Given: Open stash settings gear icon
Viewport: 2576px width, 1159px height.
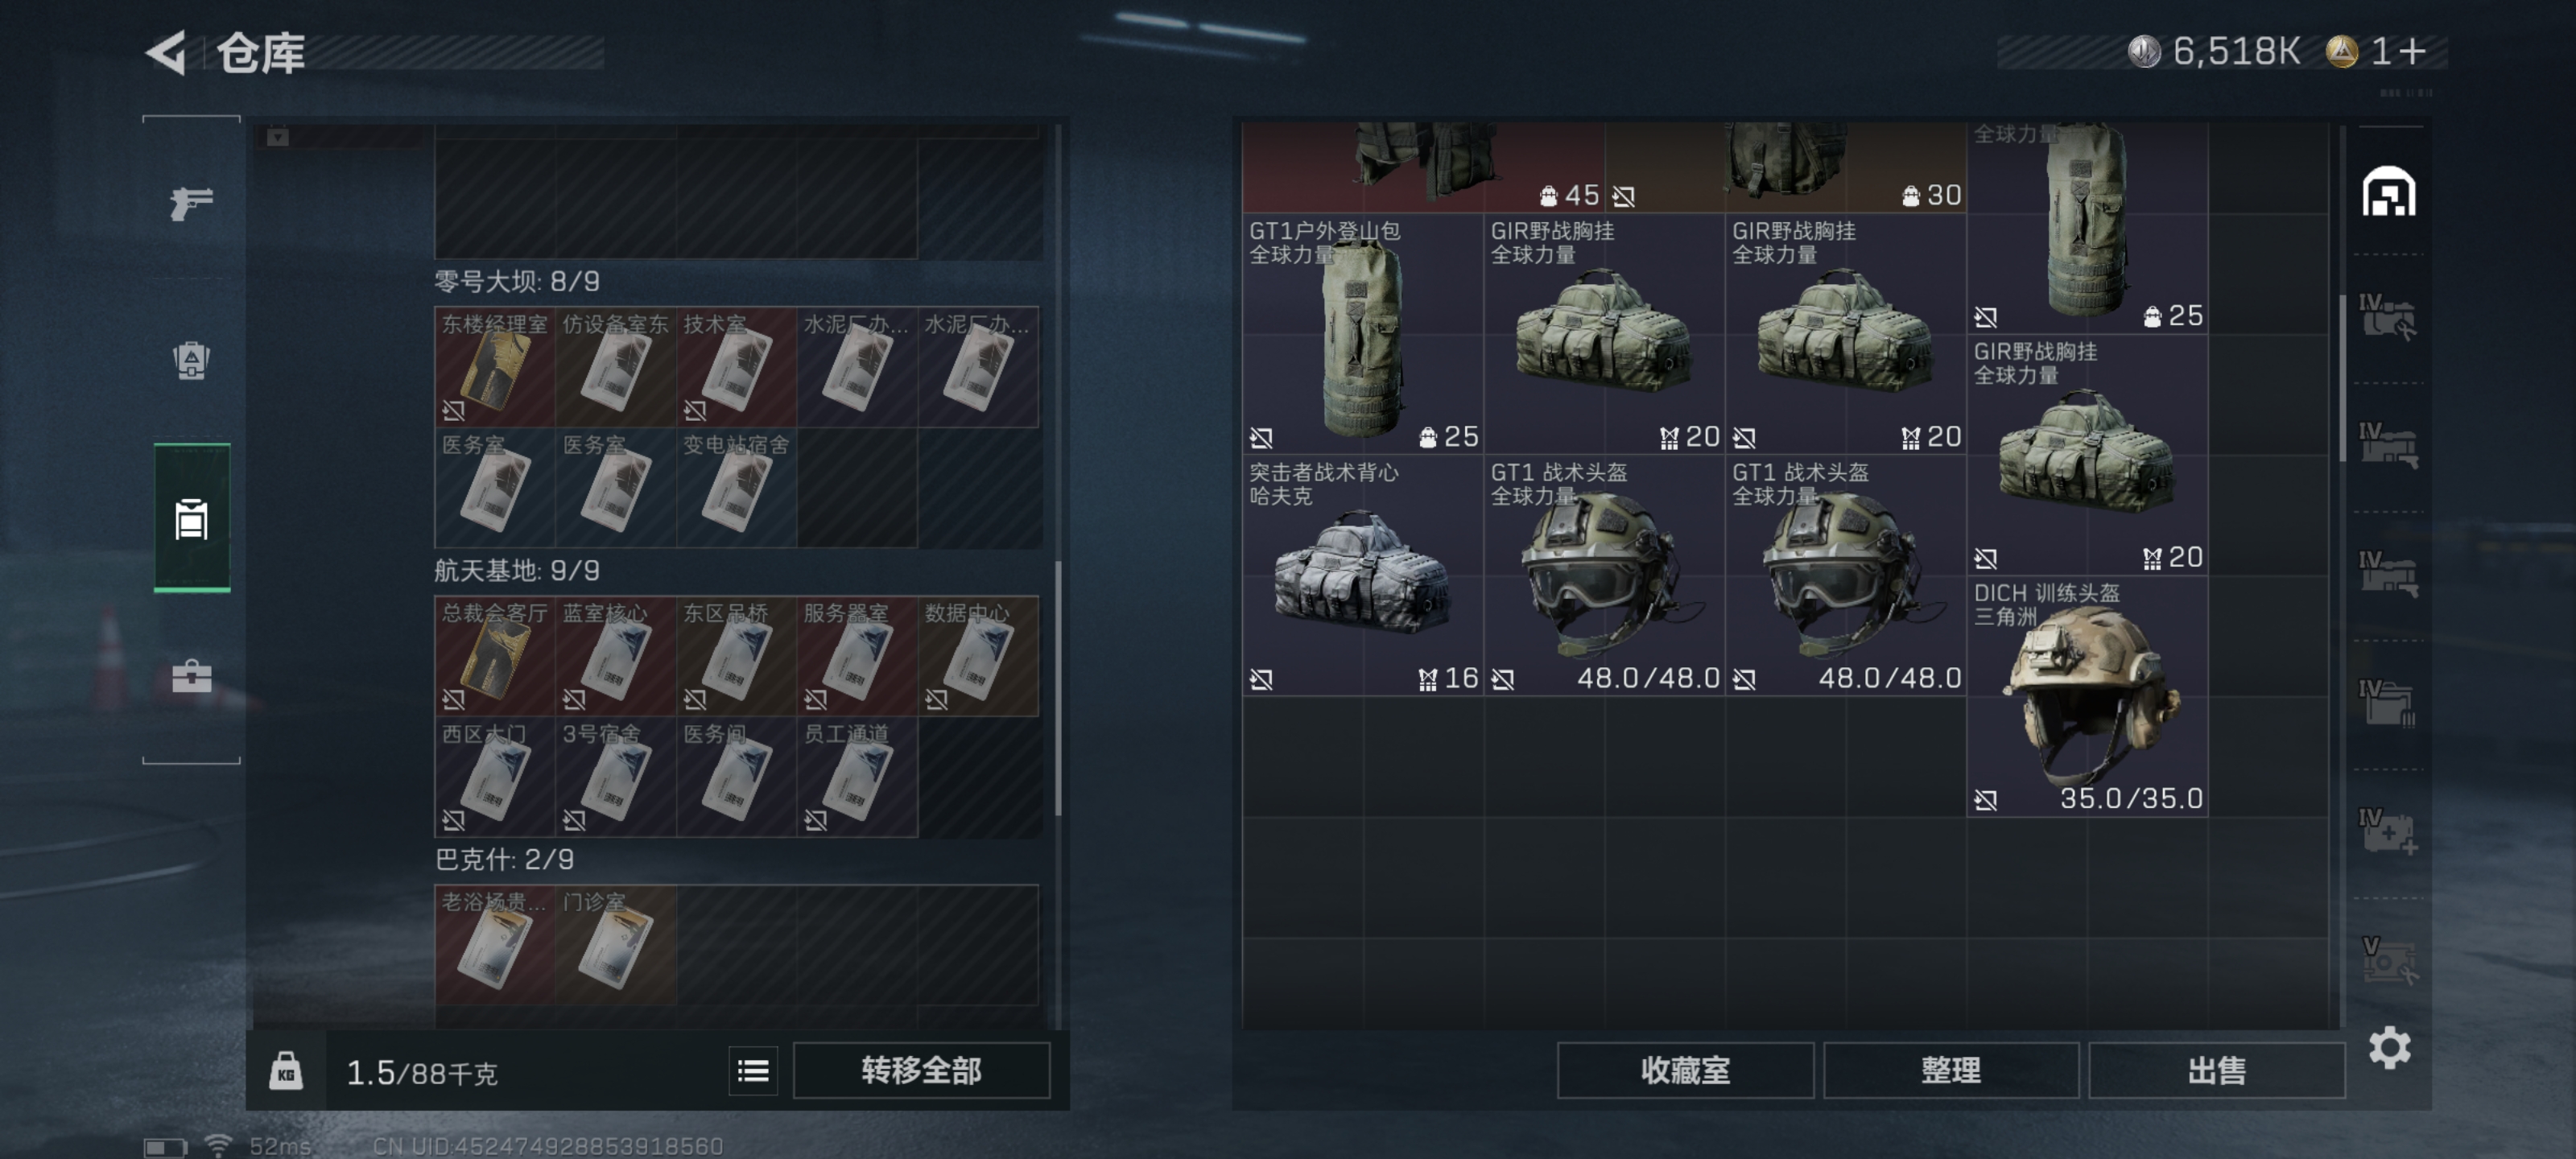Looking at the screenshot, I should pos(2389,1048).
